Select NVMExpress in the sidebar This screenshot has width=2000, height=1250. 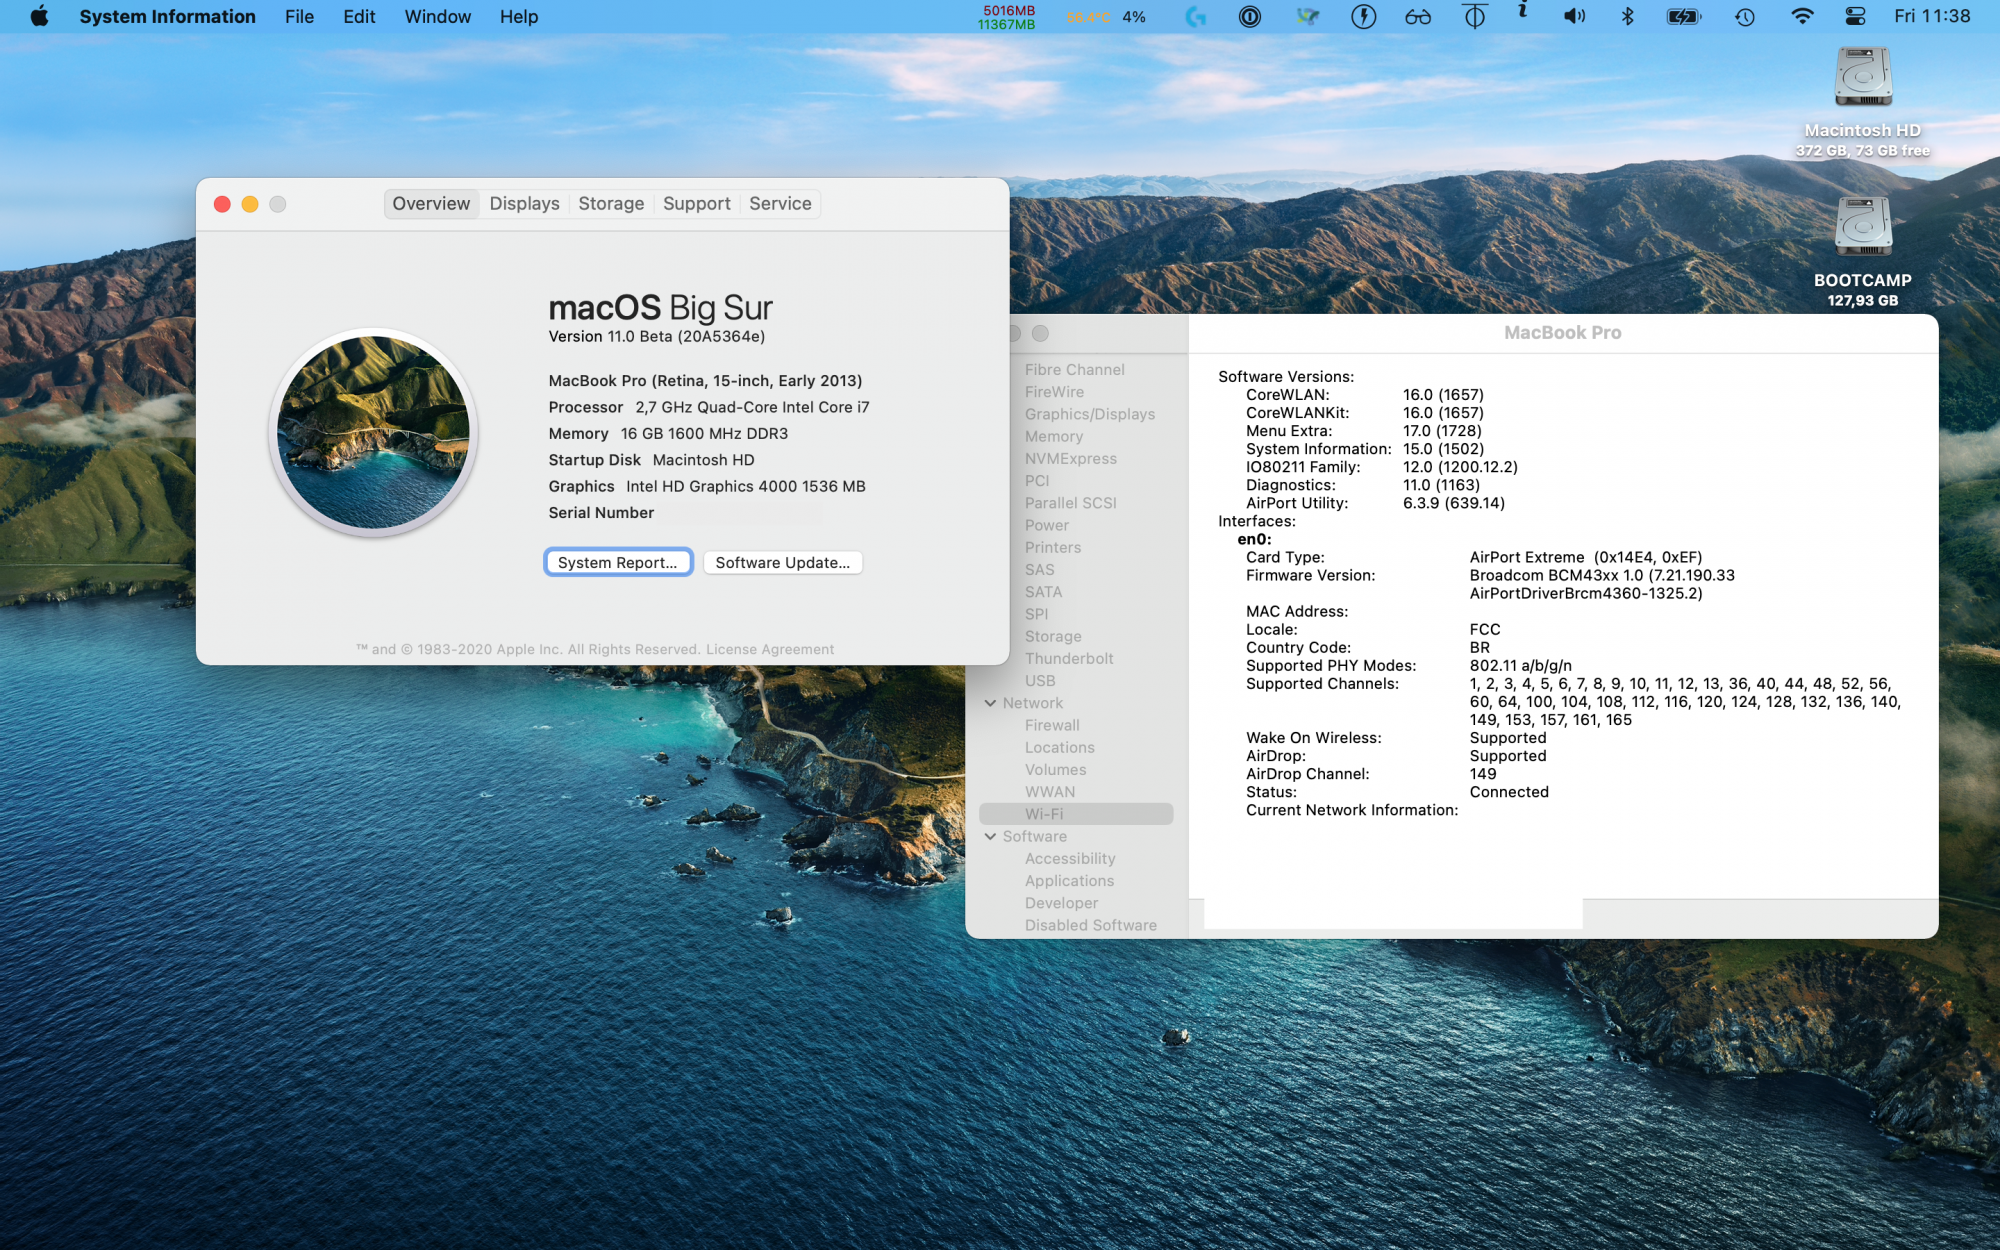1070,458
